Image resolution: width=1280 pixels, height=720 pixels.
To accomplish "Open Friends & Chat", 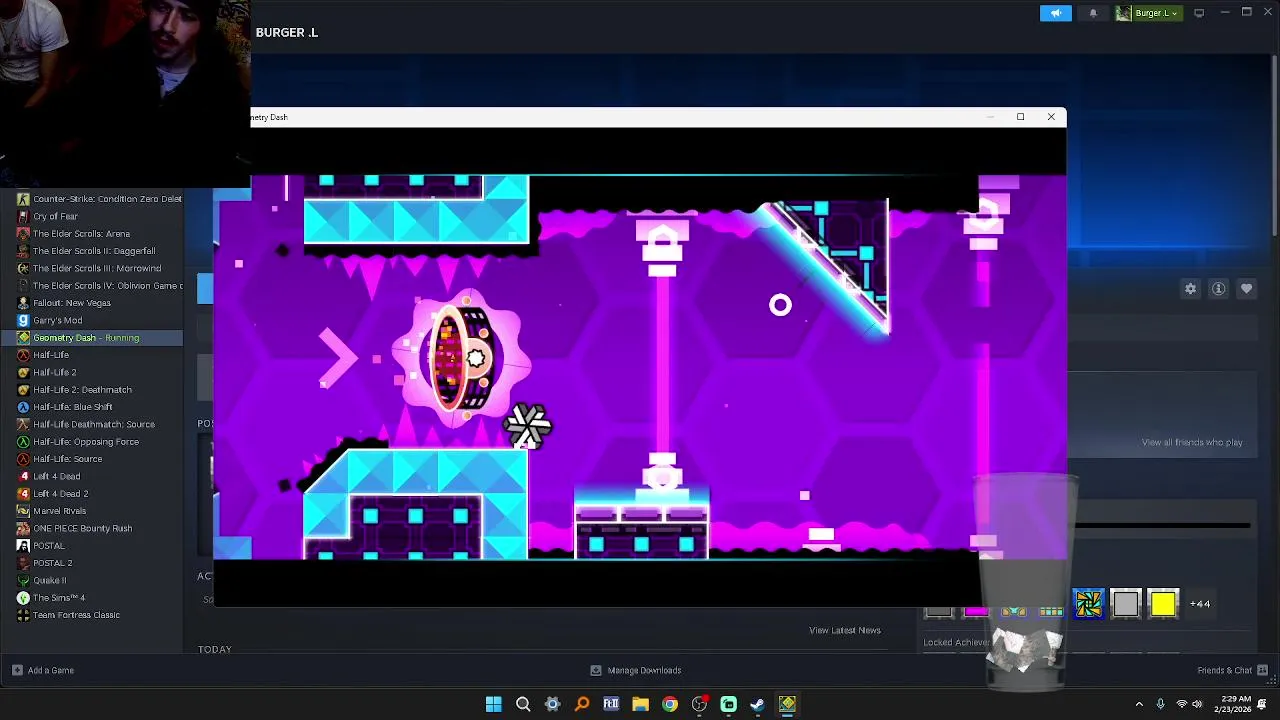I will click(1232, 670).
